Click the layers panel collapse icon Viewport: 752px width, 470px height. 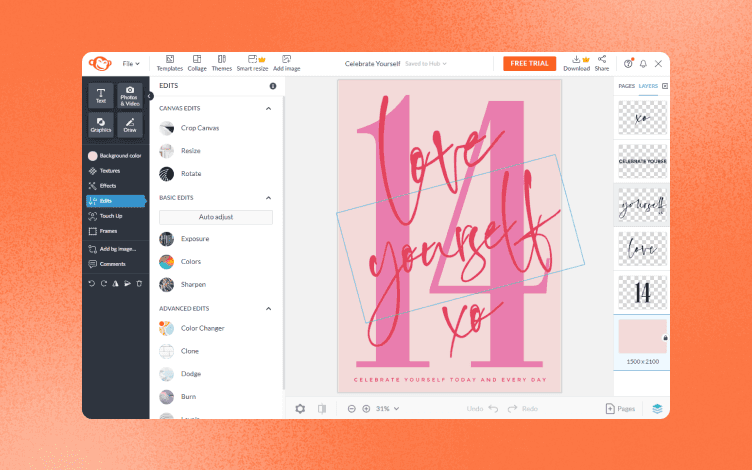click(x=665, y=86)
